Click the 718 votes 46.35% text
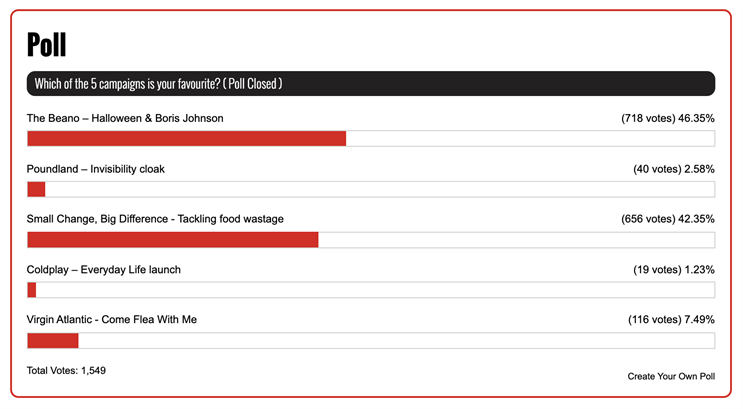Image resolution: width=743 pixels, height=409 pixels. (x=668, y=118)
